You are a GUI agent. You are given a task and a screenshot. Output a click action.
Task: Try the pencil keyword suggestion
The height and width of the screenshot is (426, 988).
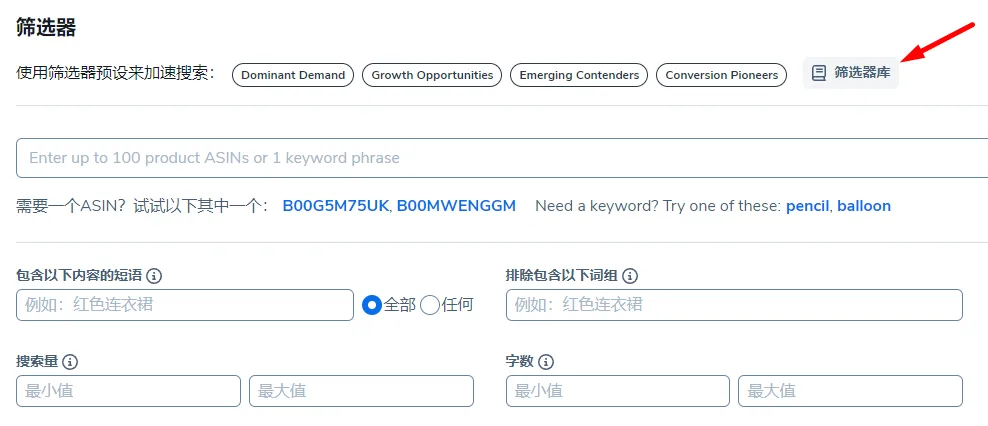pos(807,206)
